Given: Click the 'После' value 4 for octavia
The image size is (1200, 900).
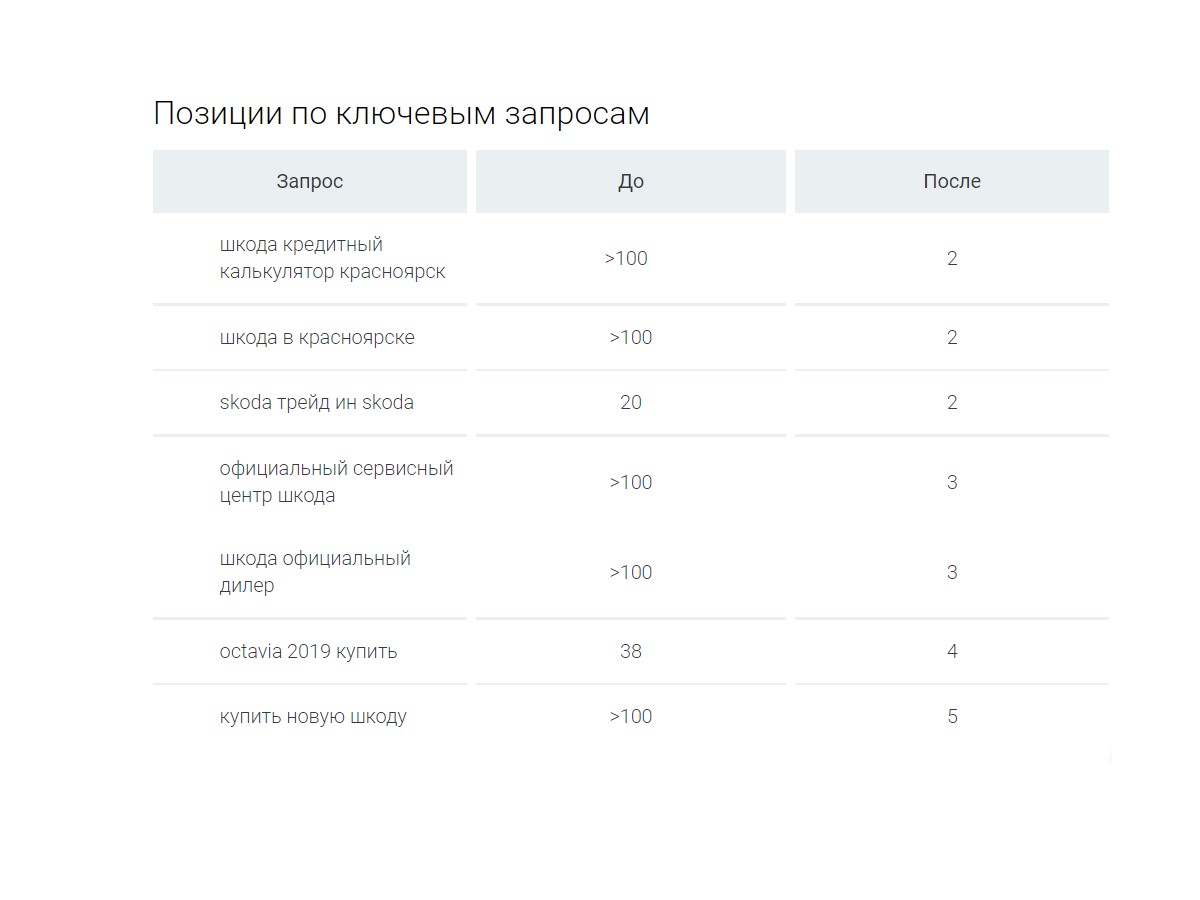Looking at the screenshot, I should (952, 651).
